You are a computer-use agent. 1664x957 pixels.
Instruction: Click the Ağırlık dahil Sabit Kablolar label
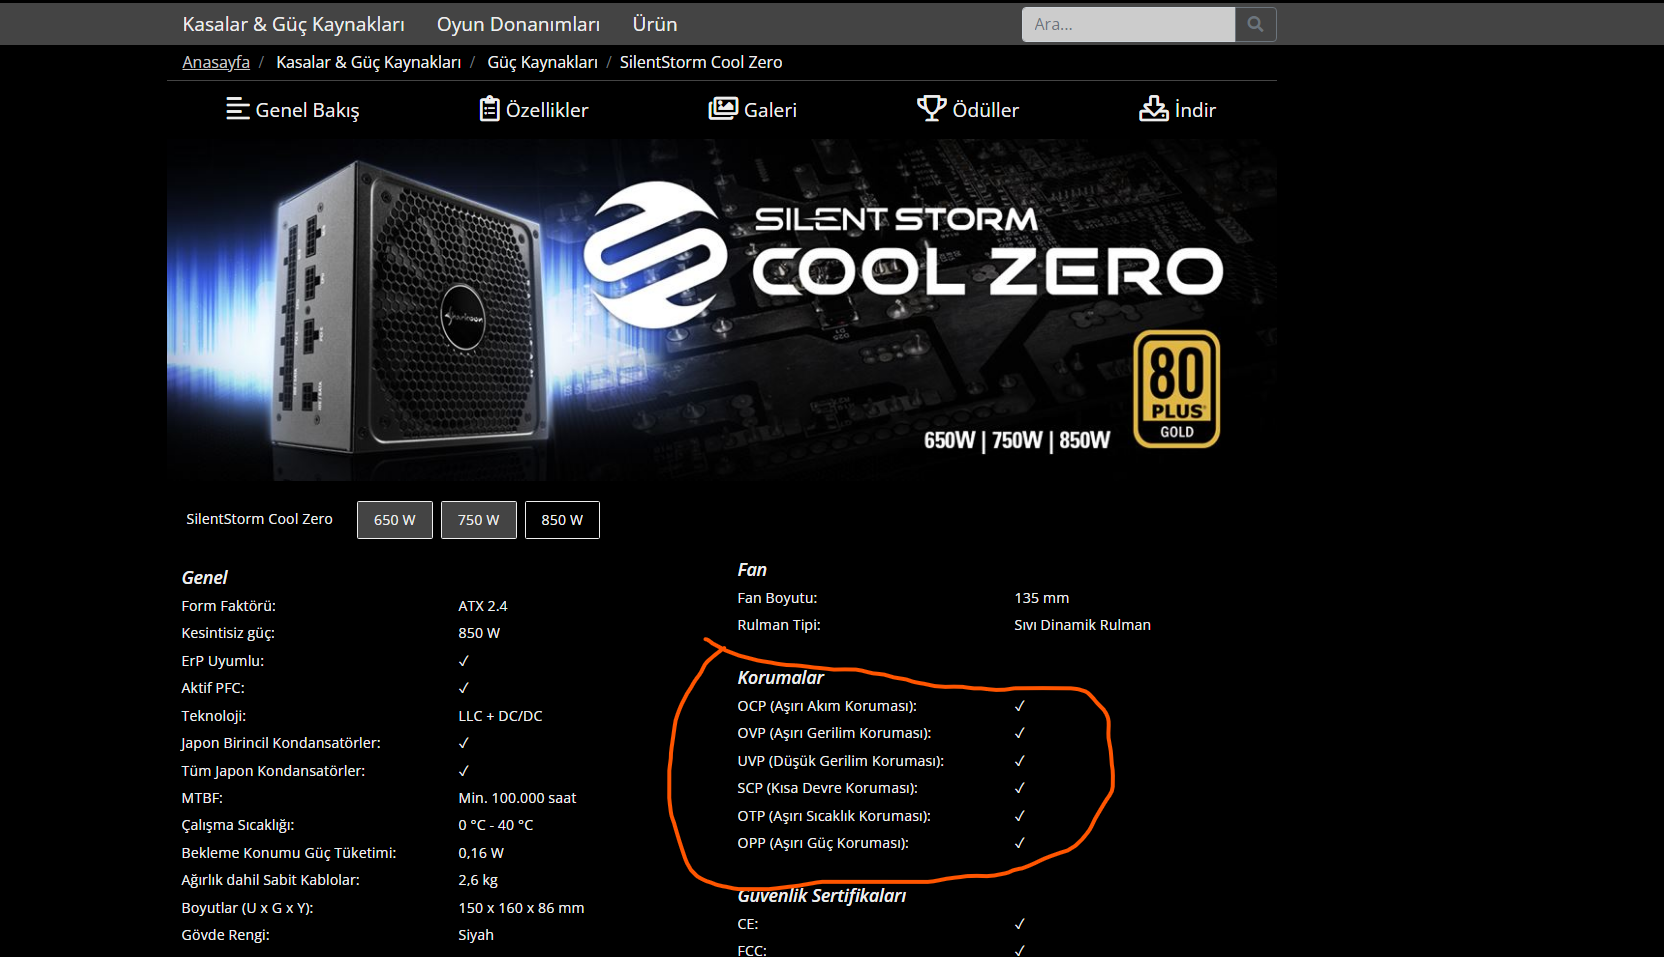270,880
